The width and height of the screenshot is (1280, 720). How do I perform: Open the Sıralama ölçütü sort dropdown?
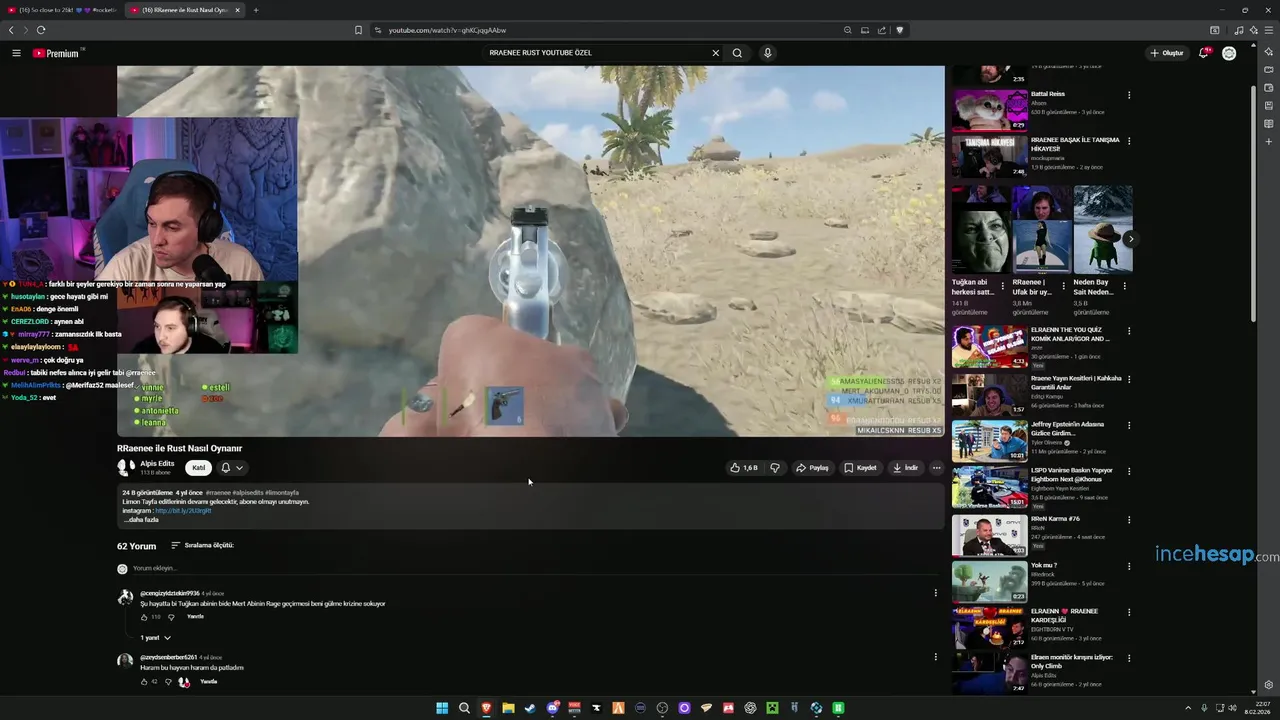tap(202, 546)
